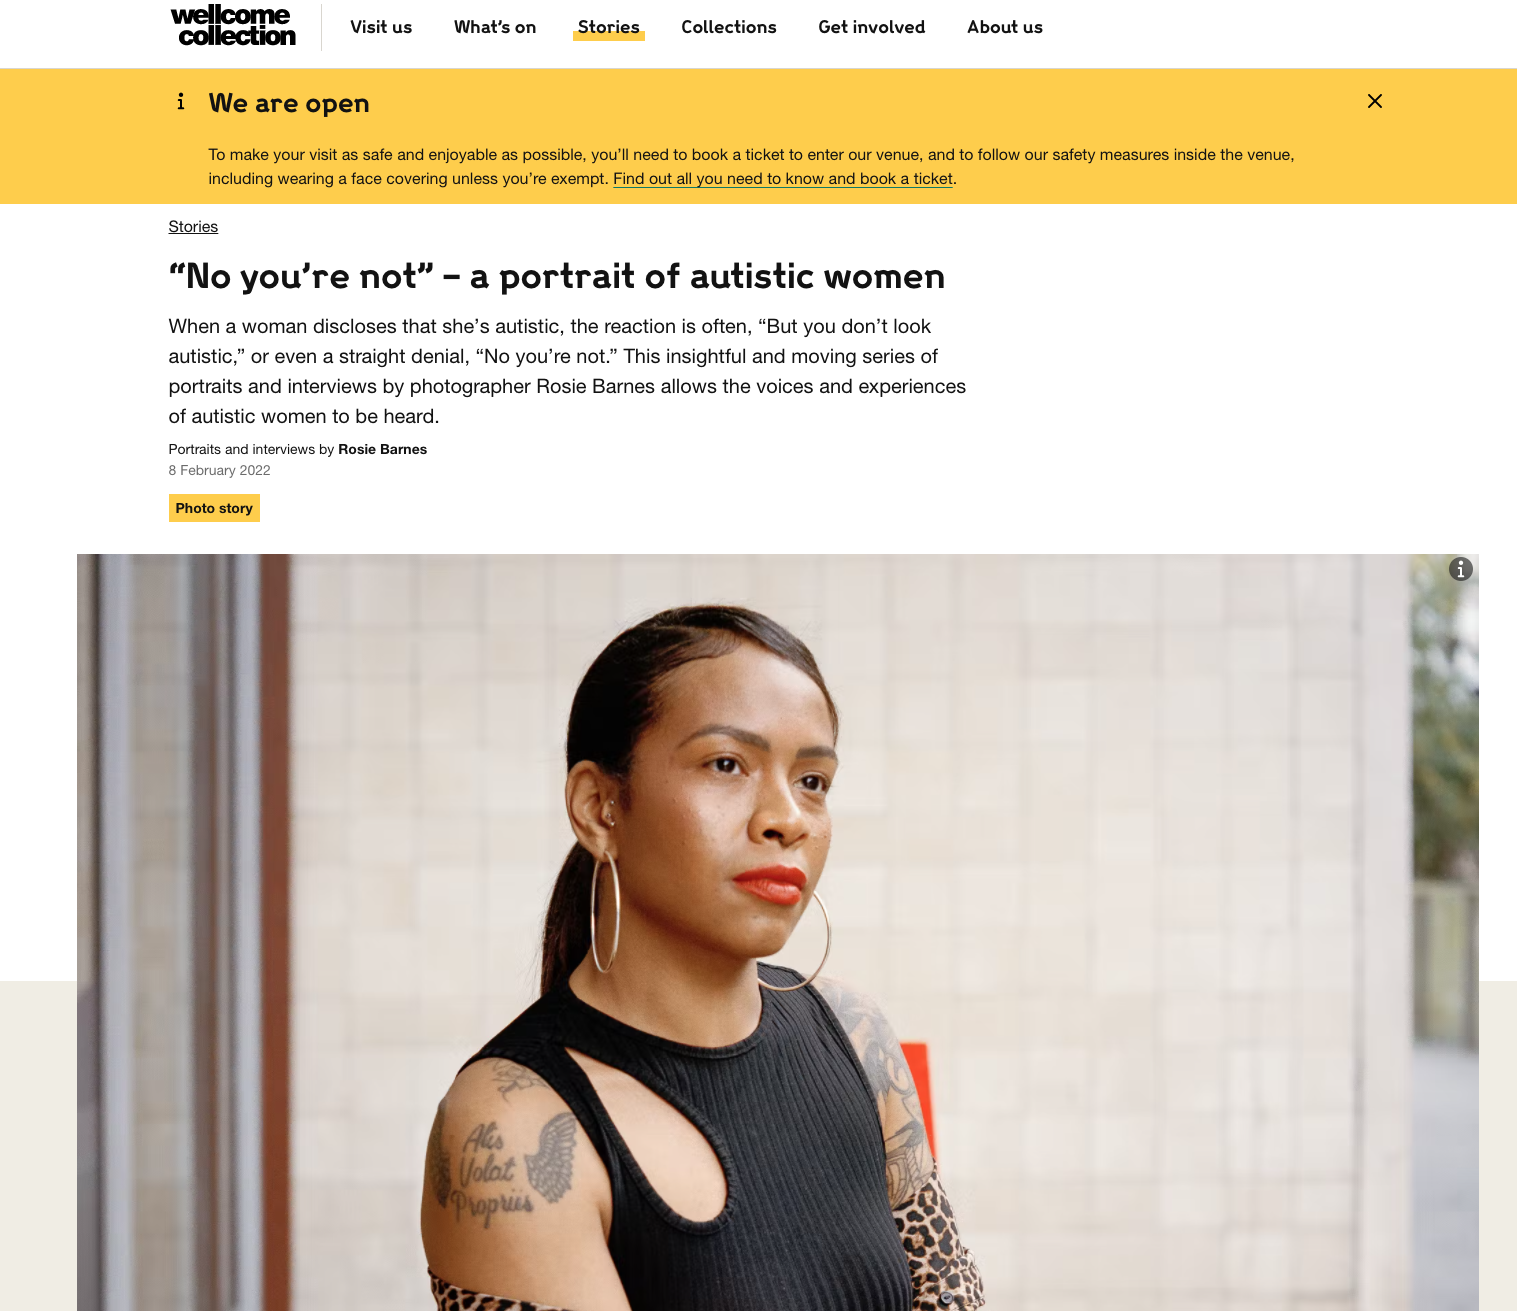The width and height of the screenshot is (1517, 1311).
Task: Show image info on the portrait photo
Action: point(1461,569)
